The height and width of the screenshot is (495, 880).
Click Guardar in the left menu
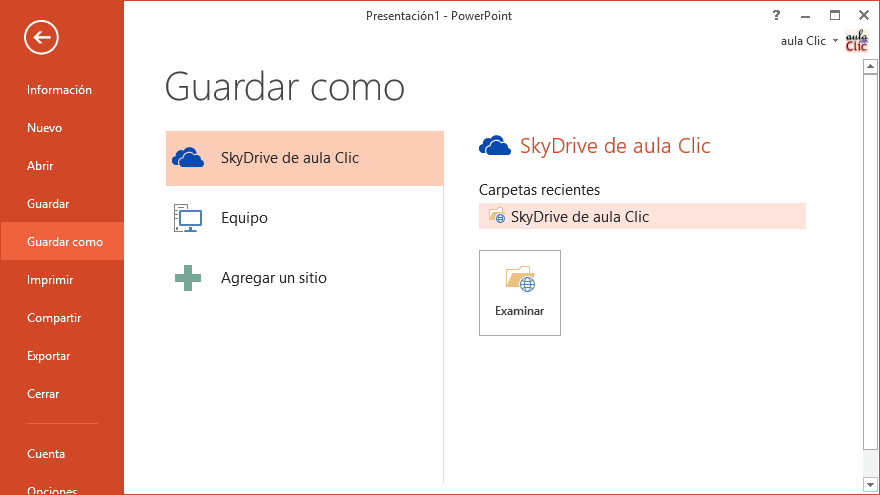click(48, 204)
